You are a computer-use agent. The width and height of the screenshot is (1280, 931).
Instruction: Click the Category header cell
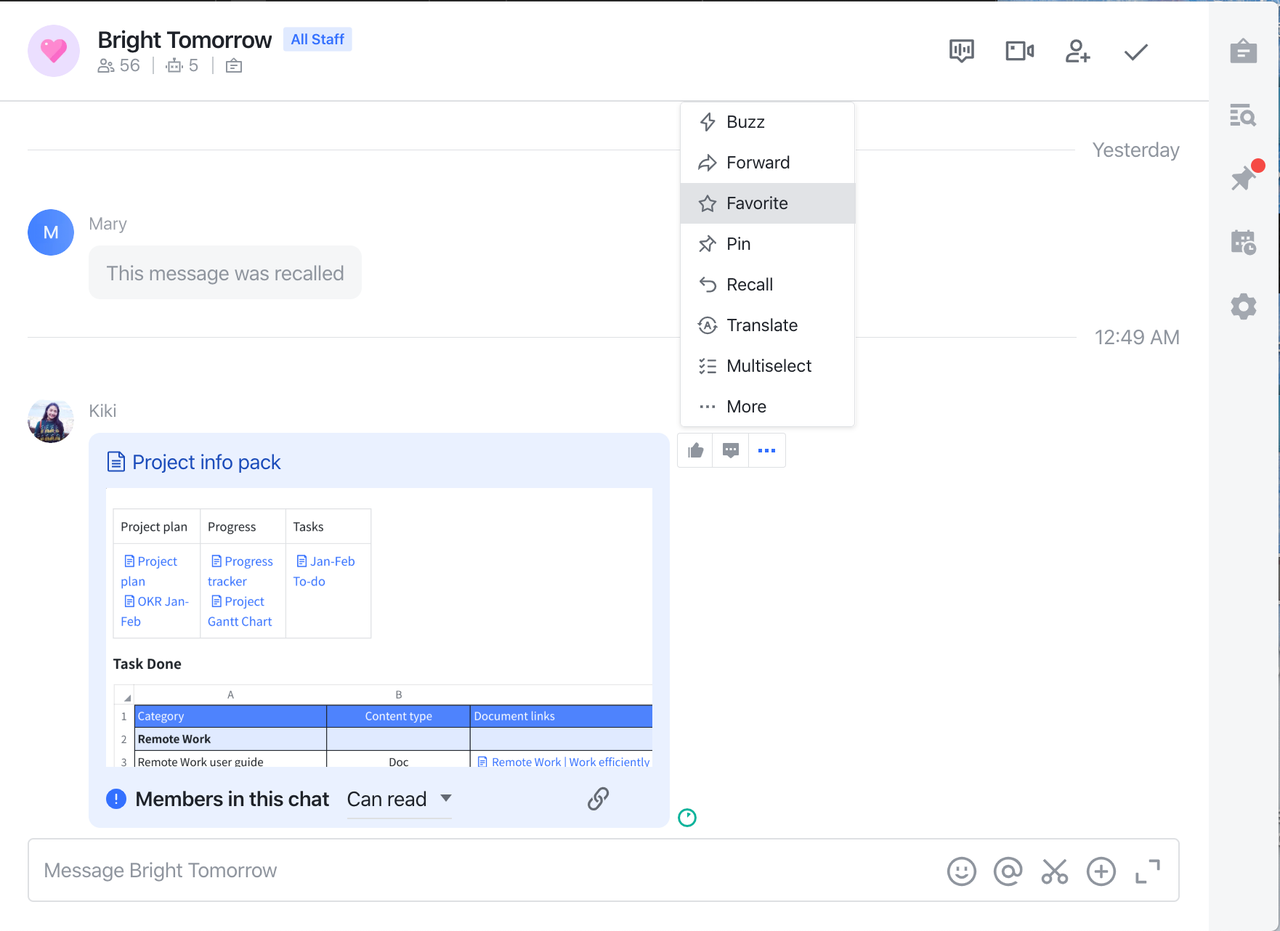pyautogui.click(x=230, y=716)
